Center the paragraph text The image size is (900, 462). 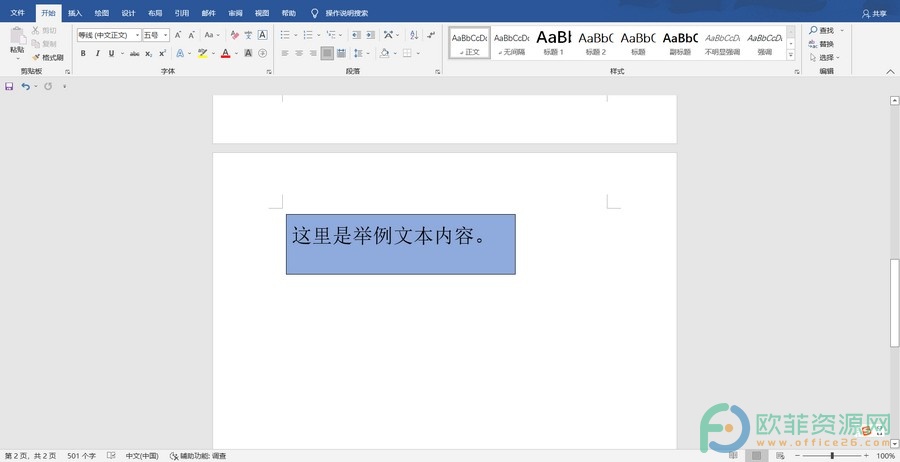(298, 53)
